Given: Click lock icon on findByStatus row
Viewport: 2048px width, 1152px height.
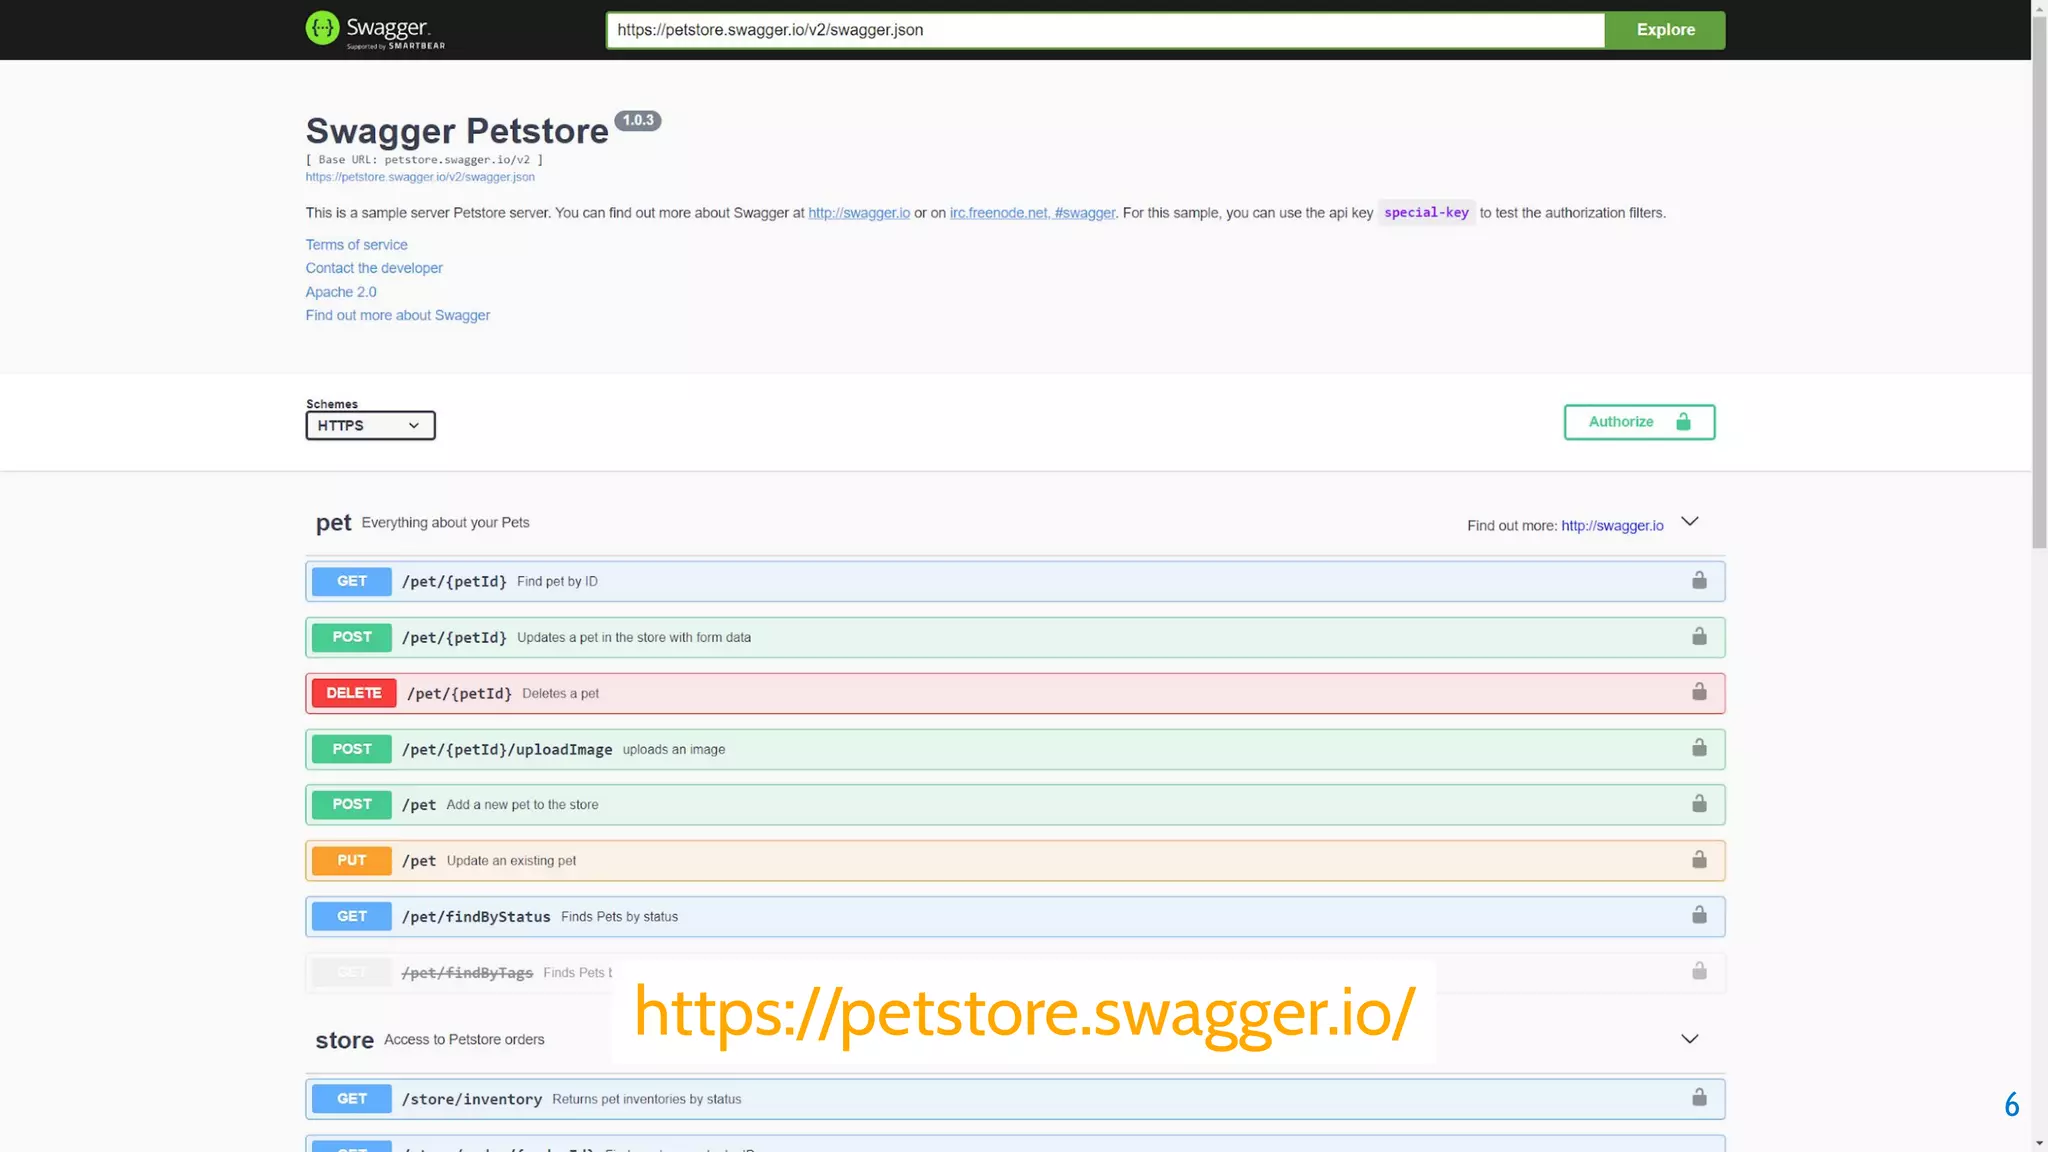Looking at the screenshot, I should pos(1699,915).
